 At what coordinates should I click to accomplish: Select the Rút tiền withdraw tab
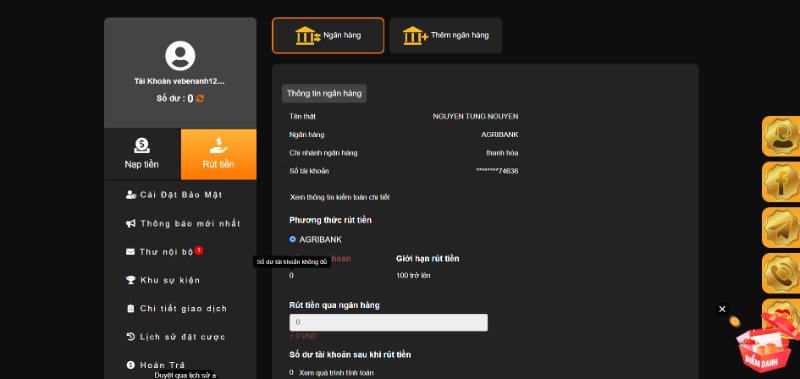[x=218, y=154]
